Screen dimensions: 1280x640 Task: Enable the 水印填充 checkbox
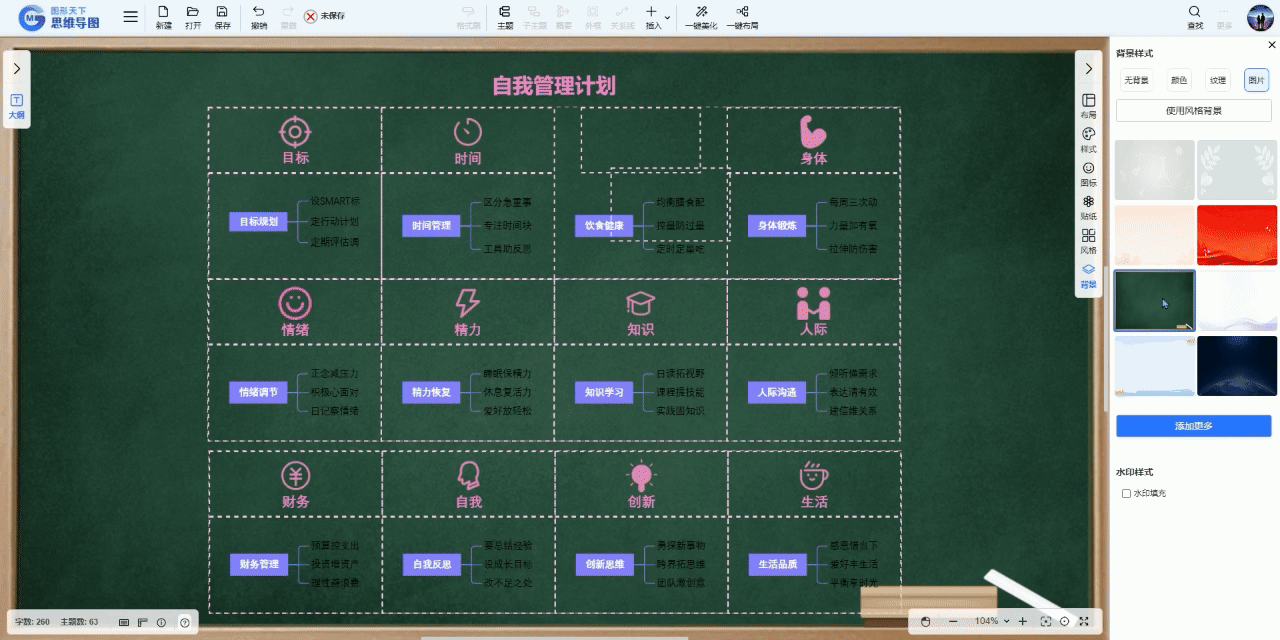coord(1126,493)
